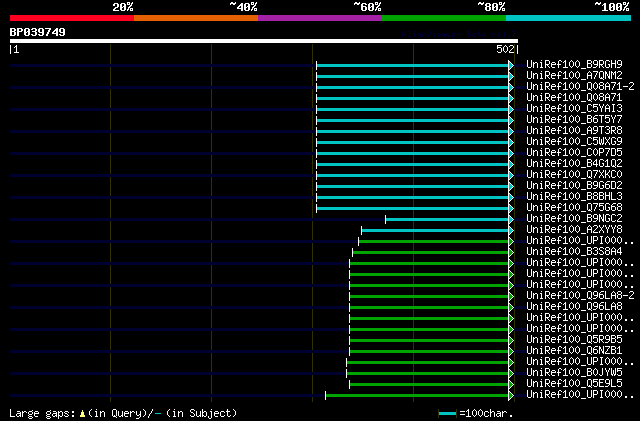Image resolution: width=640 pixels, height=421 pixels.
Task: Click the cyan alignment bar for UniRef100_C5YAI3
Action: (x=412, y=109)
